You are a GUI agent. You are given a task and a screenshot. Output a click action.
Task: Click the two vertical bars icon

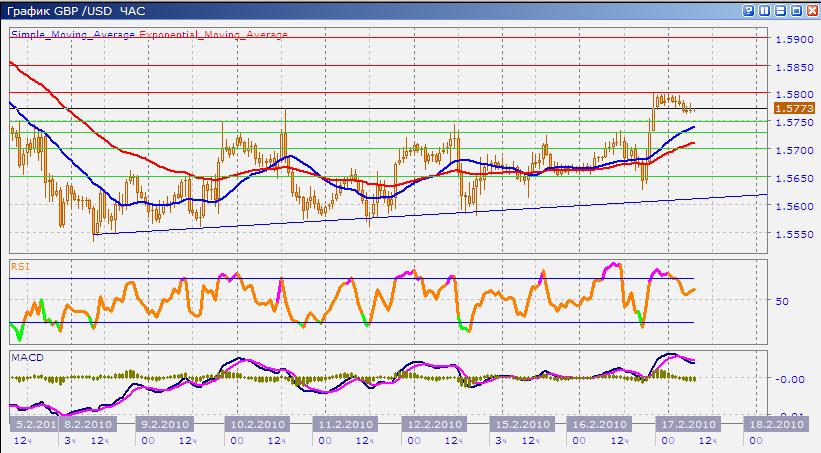click(764, 10)
